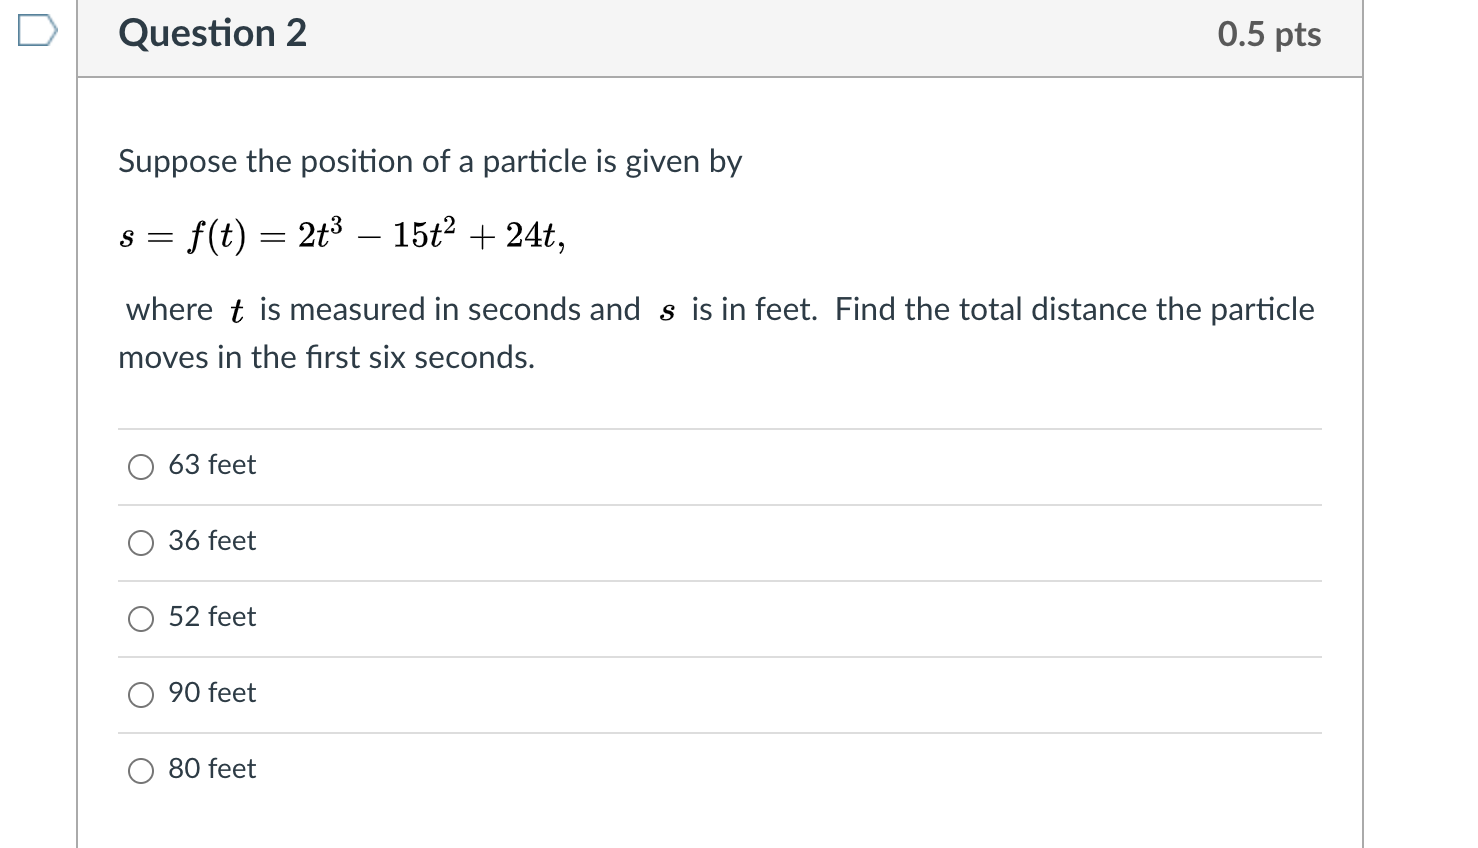Pick the 80 feet answer option
The width and height of the screenshot is (1478, 848).
pyautogui.click(x=141, y=770)
